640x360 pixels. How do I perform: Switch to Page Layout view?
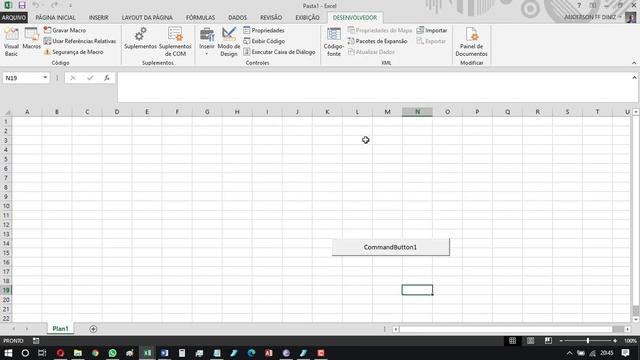click(530, 340)
